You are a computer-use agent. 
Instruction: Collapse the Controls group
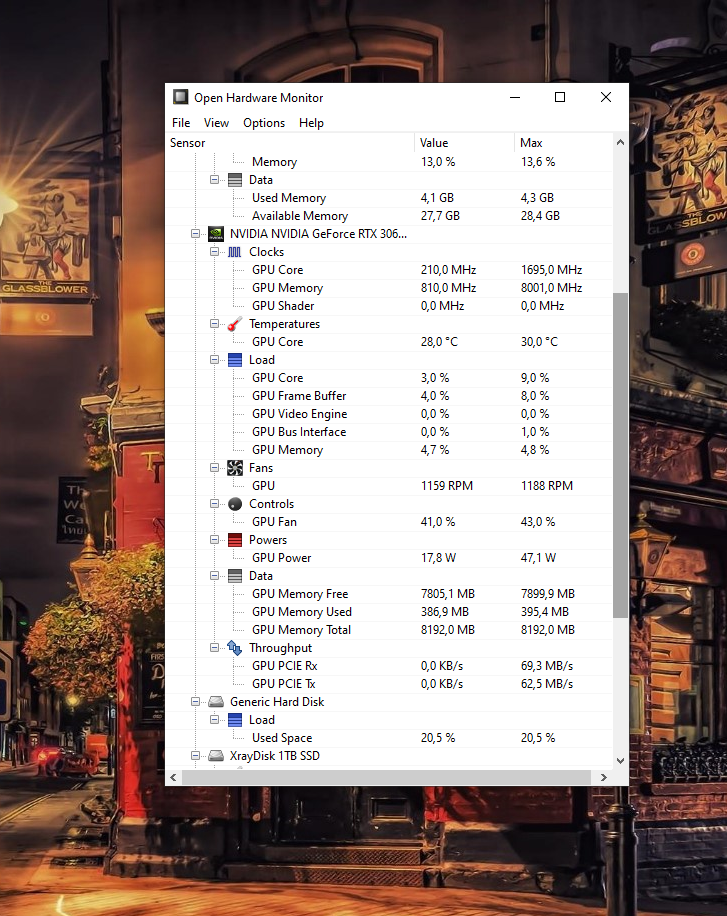[214, 504]
